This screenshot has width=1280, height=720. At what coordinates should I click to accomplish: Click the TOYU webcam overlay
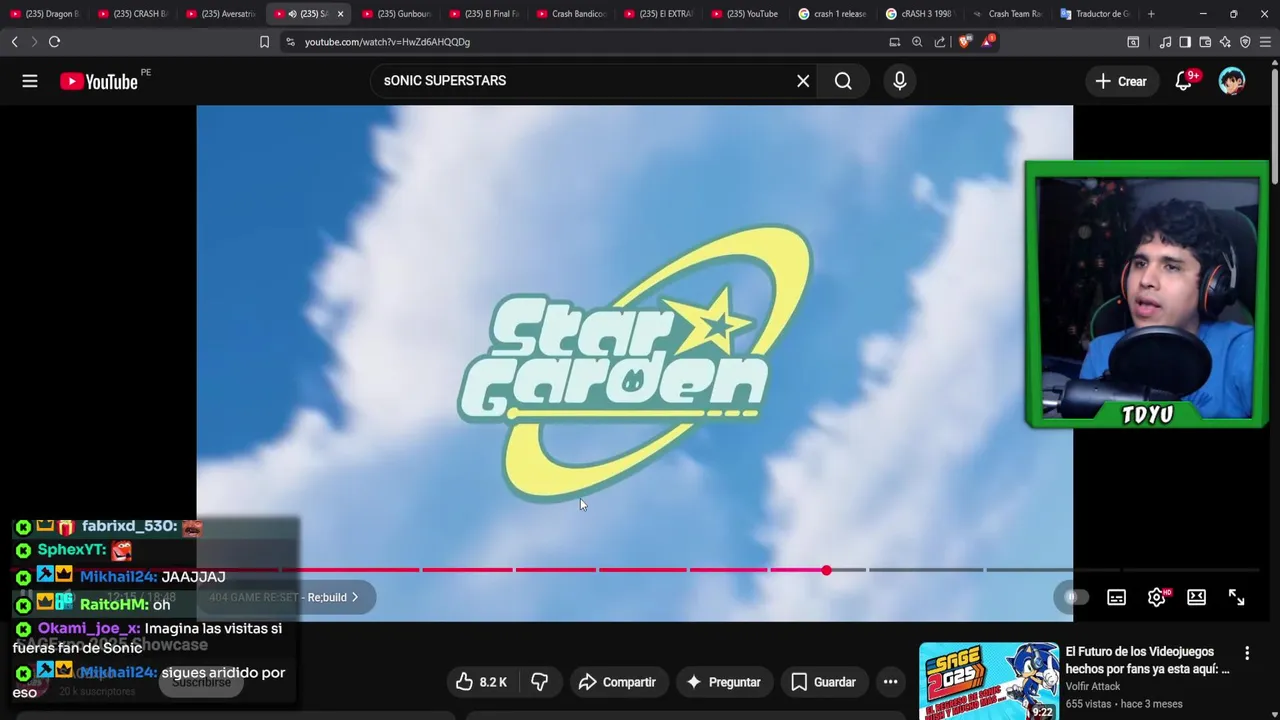pos(1147,295)
